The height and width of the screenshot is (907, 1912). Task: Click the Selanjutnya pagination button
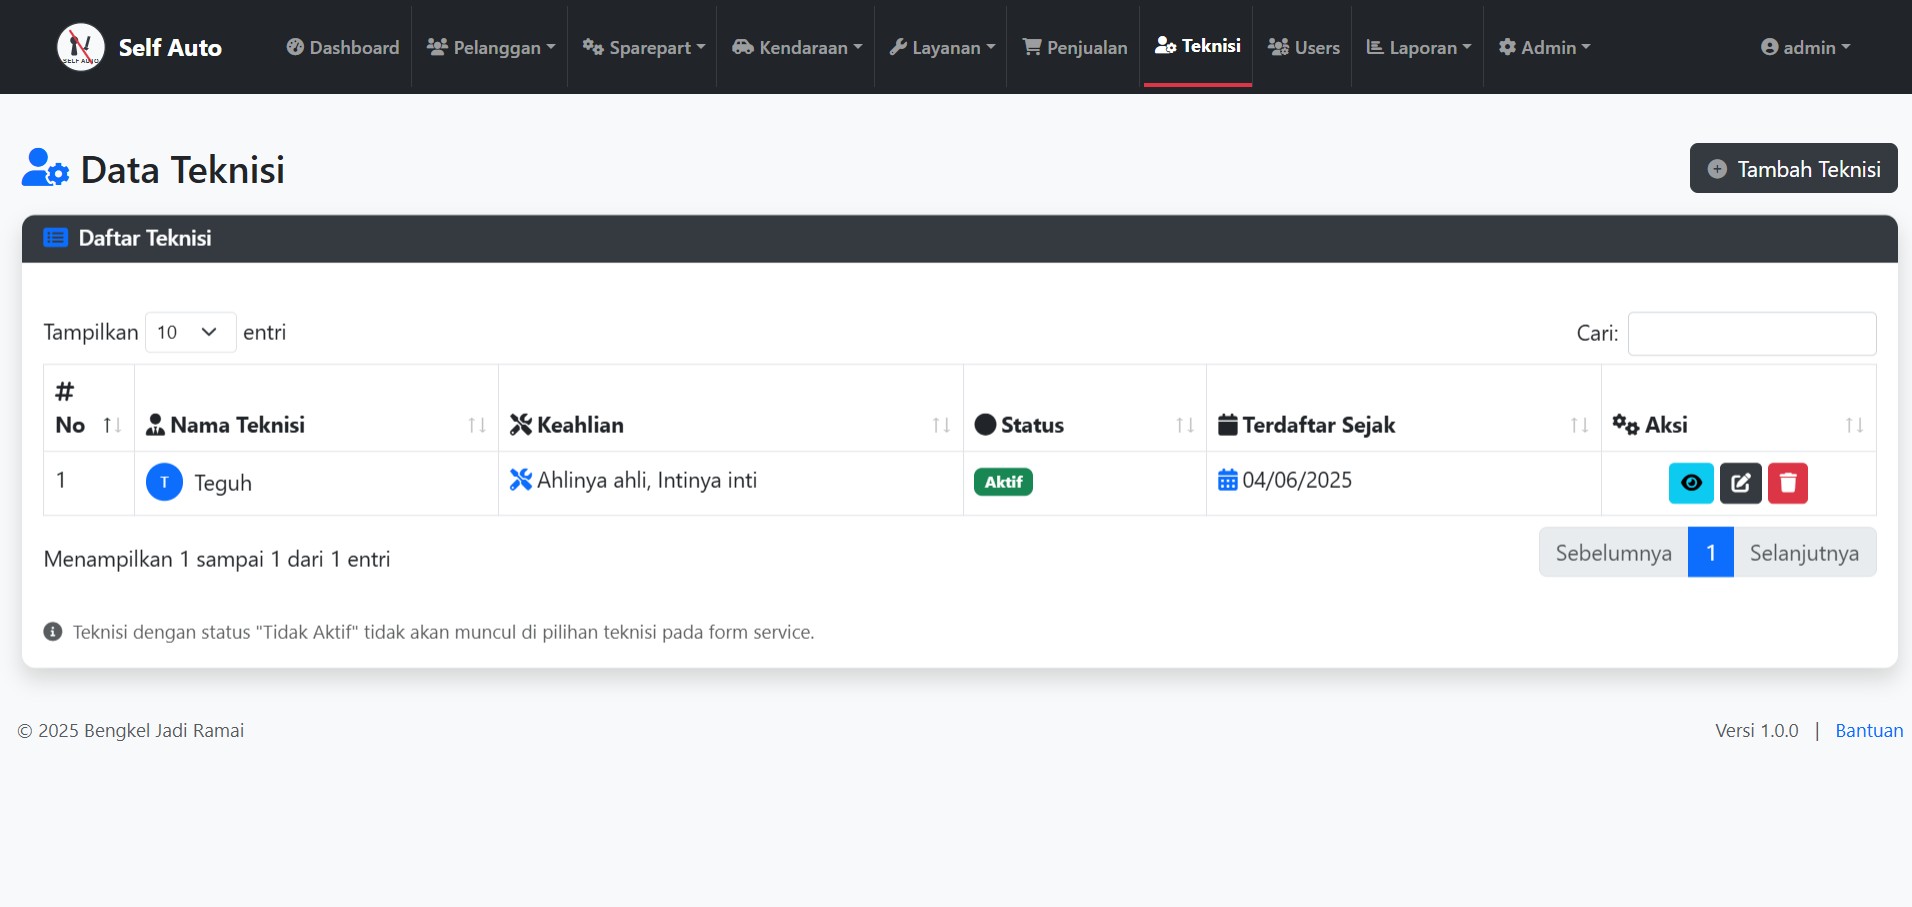coord(1804,553)
